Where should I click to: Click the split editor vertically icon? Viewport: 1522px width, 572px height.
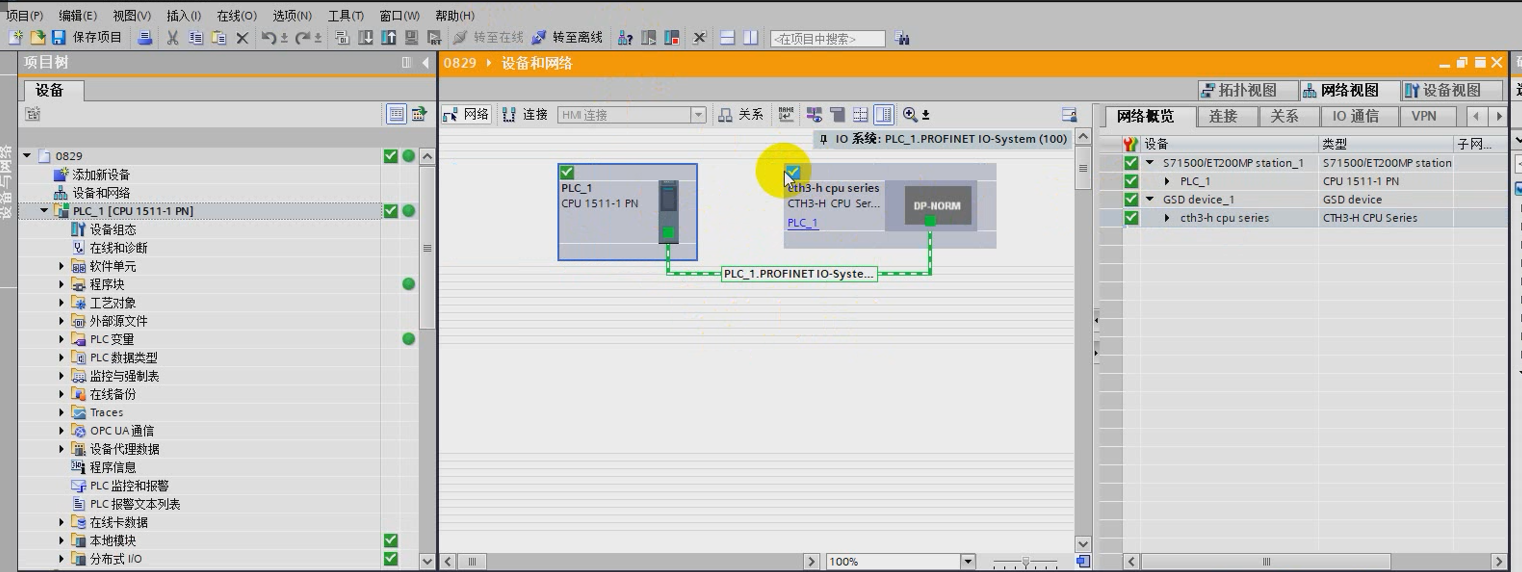coord(751,38)
